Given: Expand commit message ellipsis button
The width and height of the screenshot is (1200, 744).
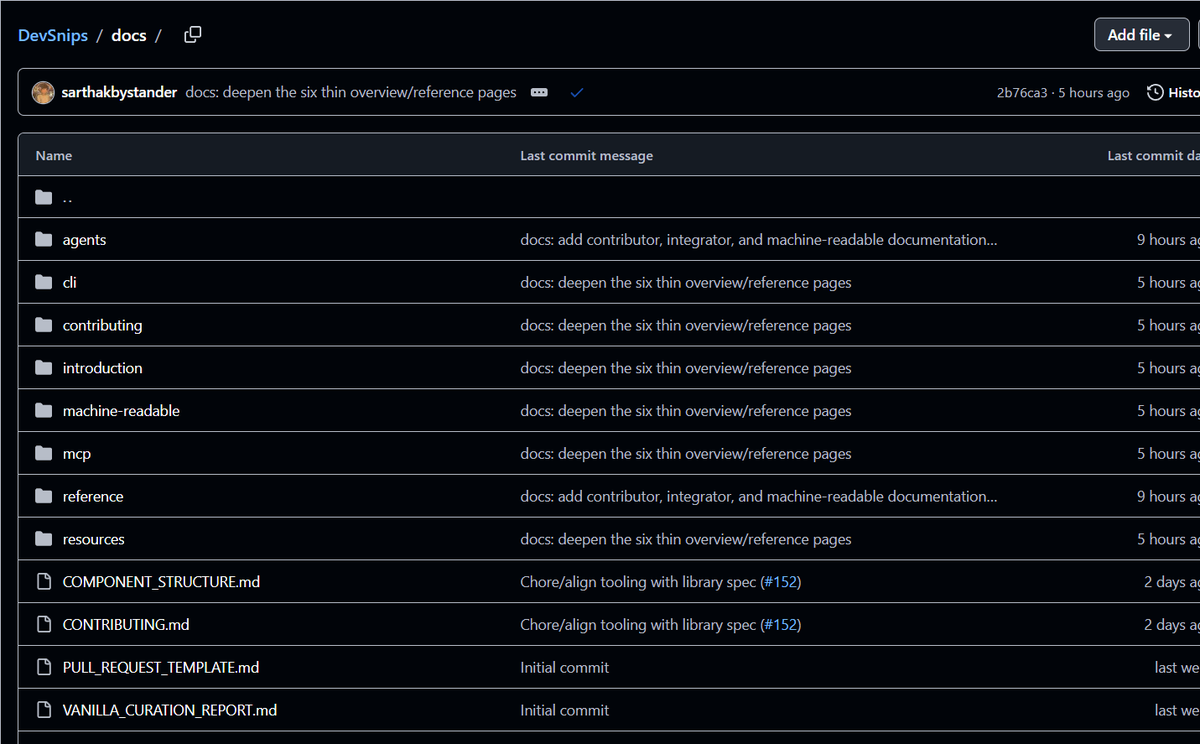Looking at the screenshot, I should 539,92.
